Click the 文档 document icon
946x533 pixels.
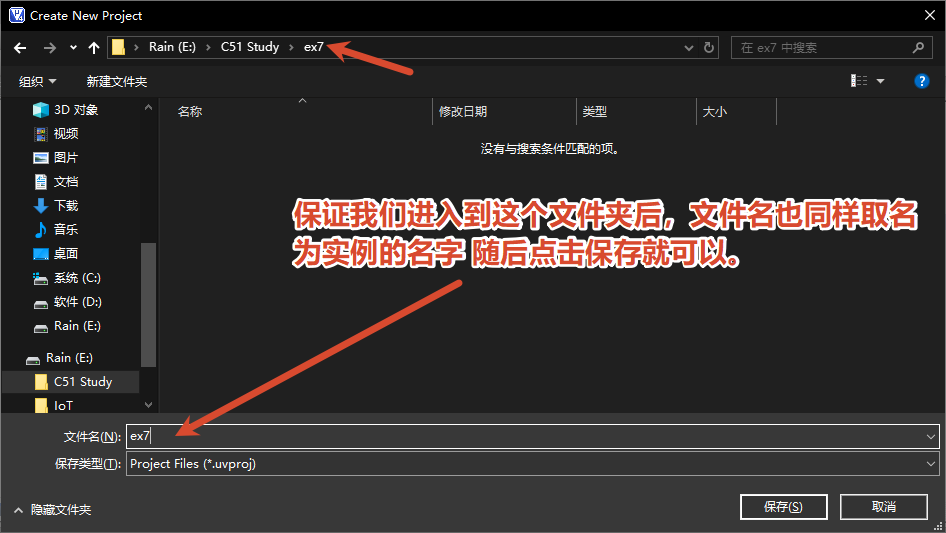(x=40, y=182)
